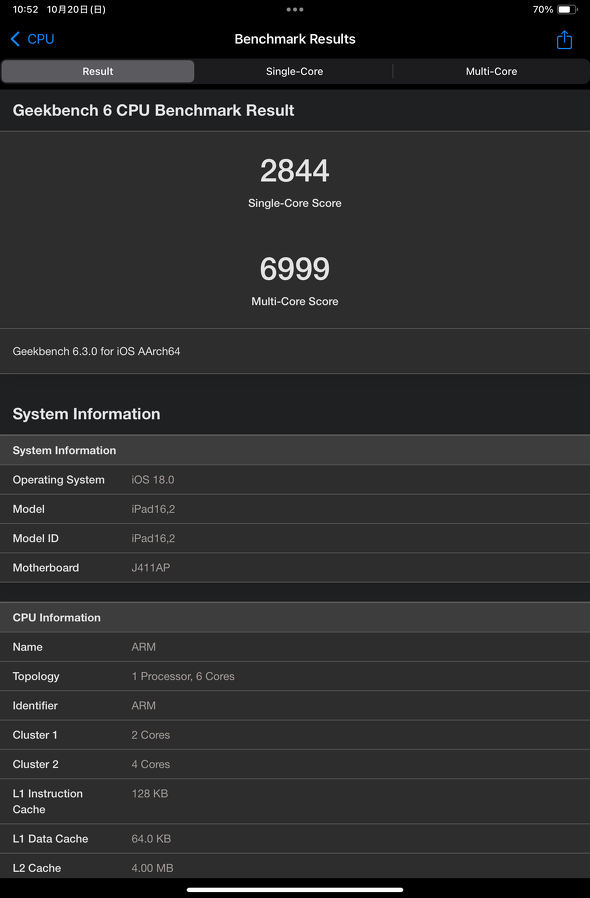Image resolution: width=590 pixels, height=898 pixels.
Task: Tap the L1 Instruction Cache value 128 KB
Action: [x=150, y=794]
